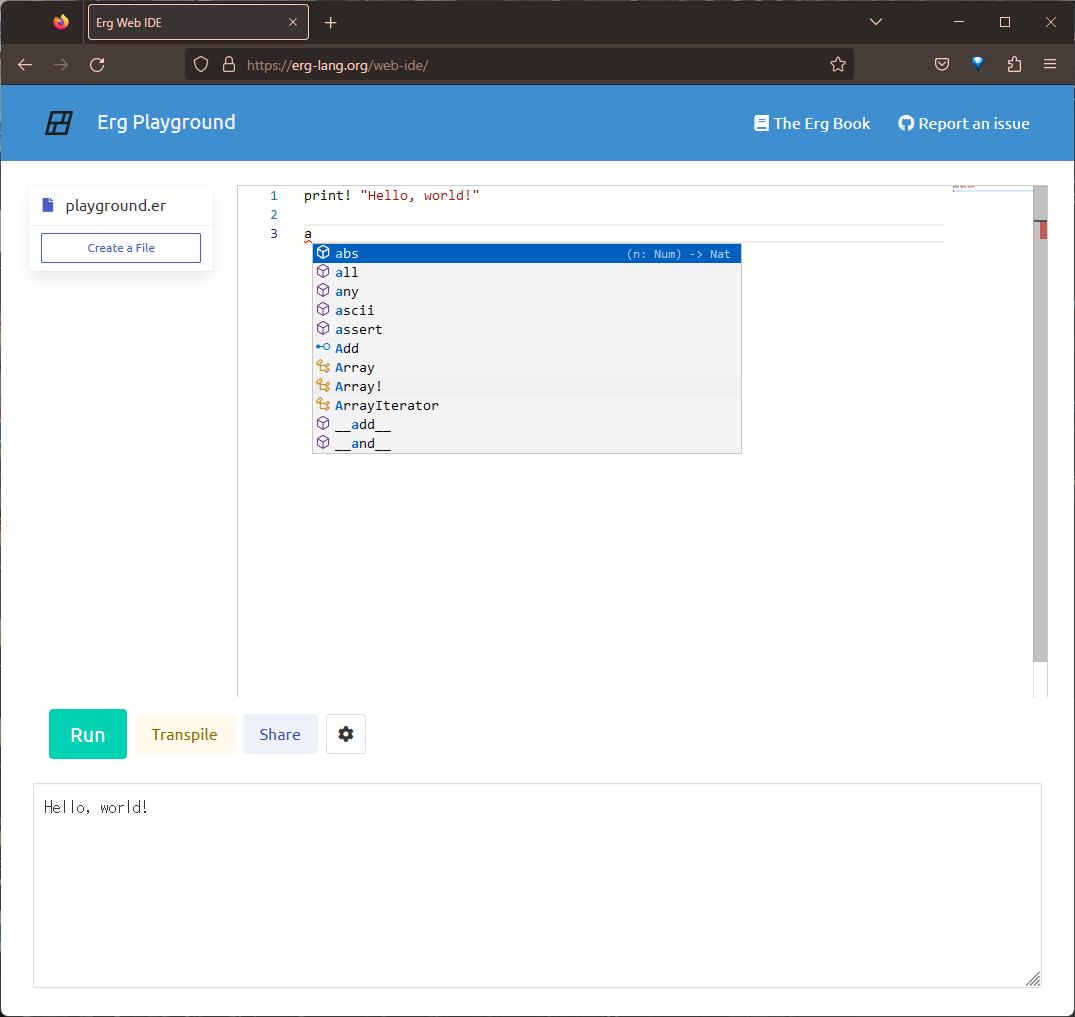Open The Erg Book link
The image size is (1075, 1017).
(812, 123)
